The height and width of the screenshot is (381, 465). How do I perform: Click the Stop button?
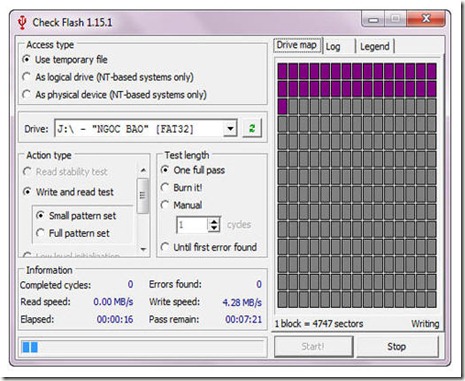pos(397,347)
